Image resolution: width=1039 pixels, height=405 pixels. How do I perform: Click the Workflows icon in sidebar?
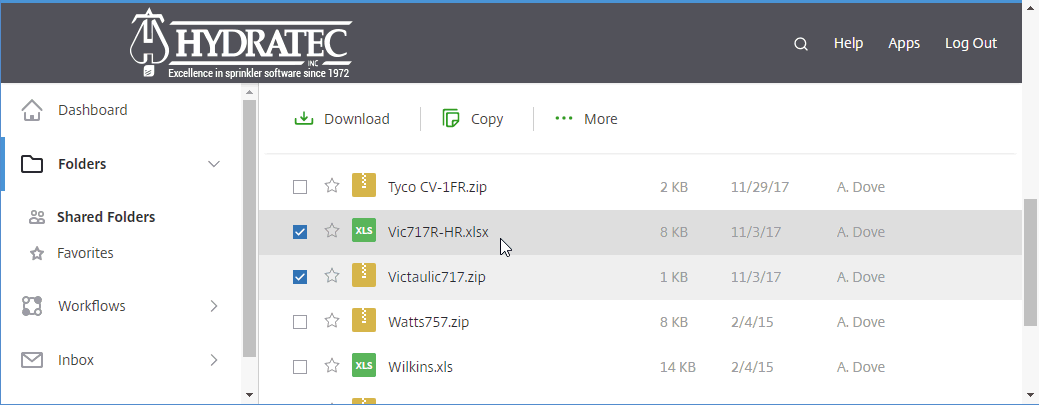(x=32, y=306)
